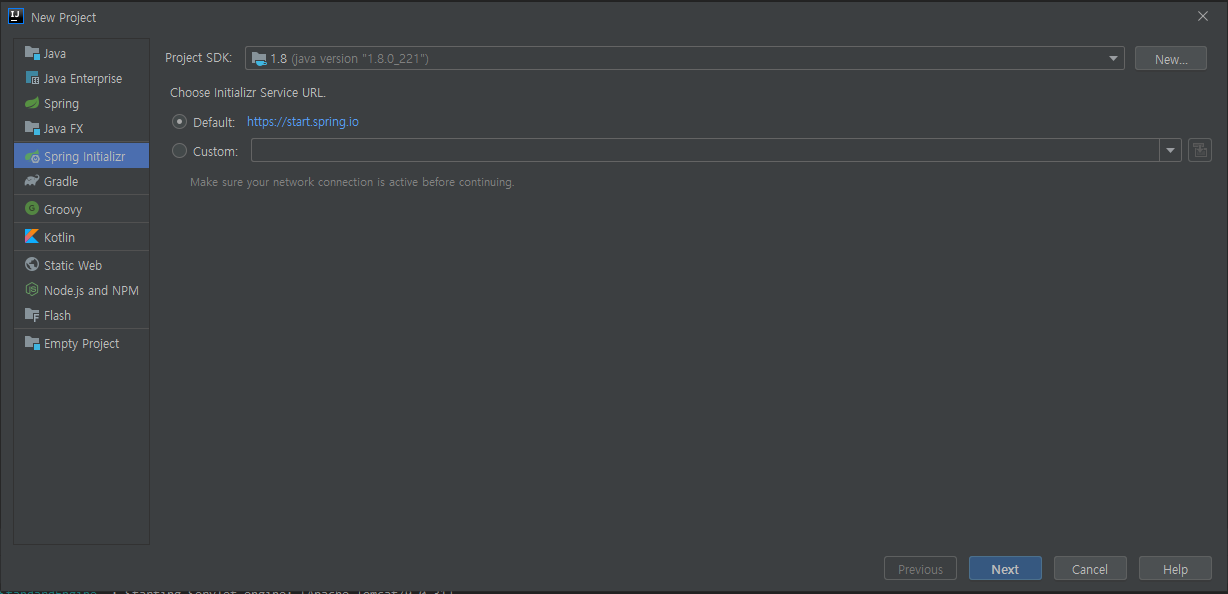
Task: Click 'Choose Initializr Service URL.' text
Action: (x=248, y=92)
